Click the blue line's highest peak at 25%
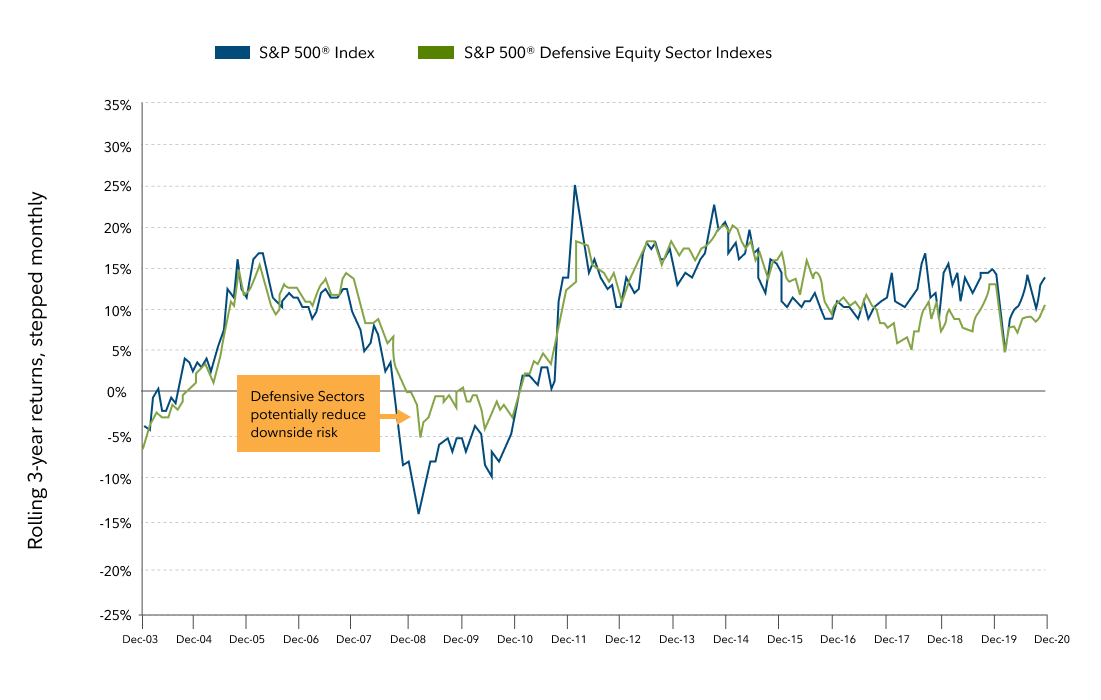Viewport: 1101px width, 700px height. click(x=574, y=186)
